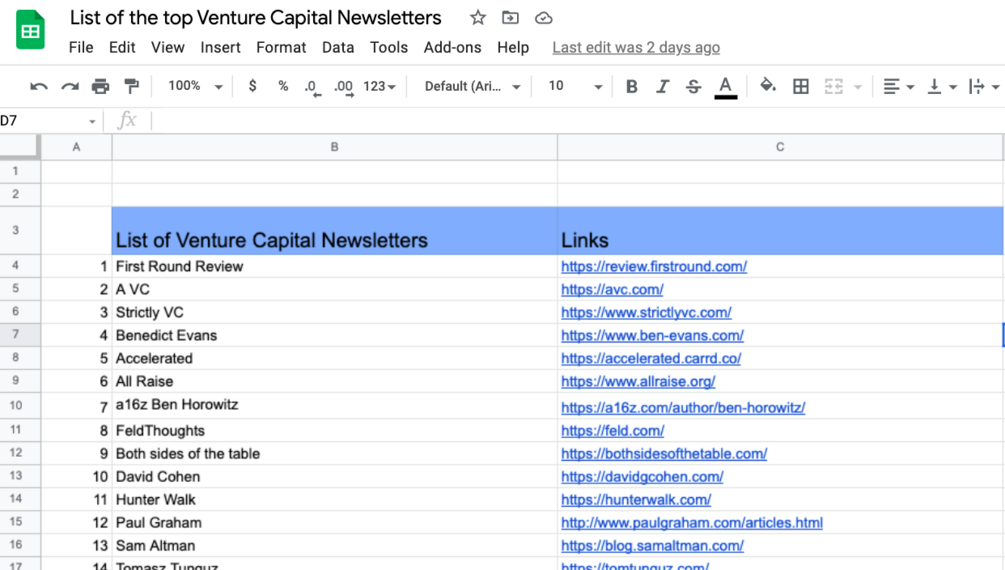Open the File menu
Screen dimensions: 1005x570
[81, 47]
